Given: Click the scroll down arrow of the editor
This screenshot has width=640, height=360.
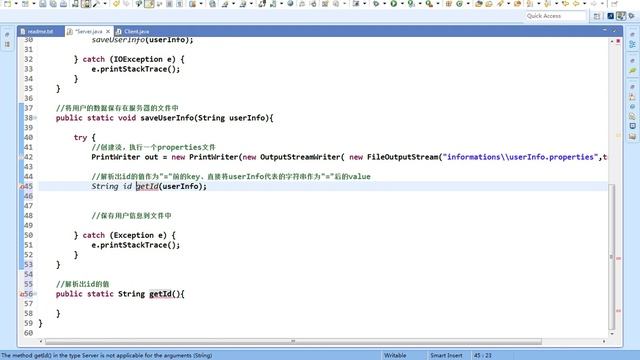Looking at the screenshot, I should [611, 334].
